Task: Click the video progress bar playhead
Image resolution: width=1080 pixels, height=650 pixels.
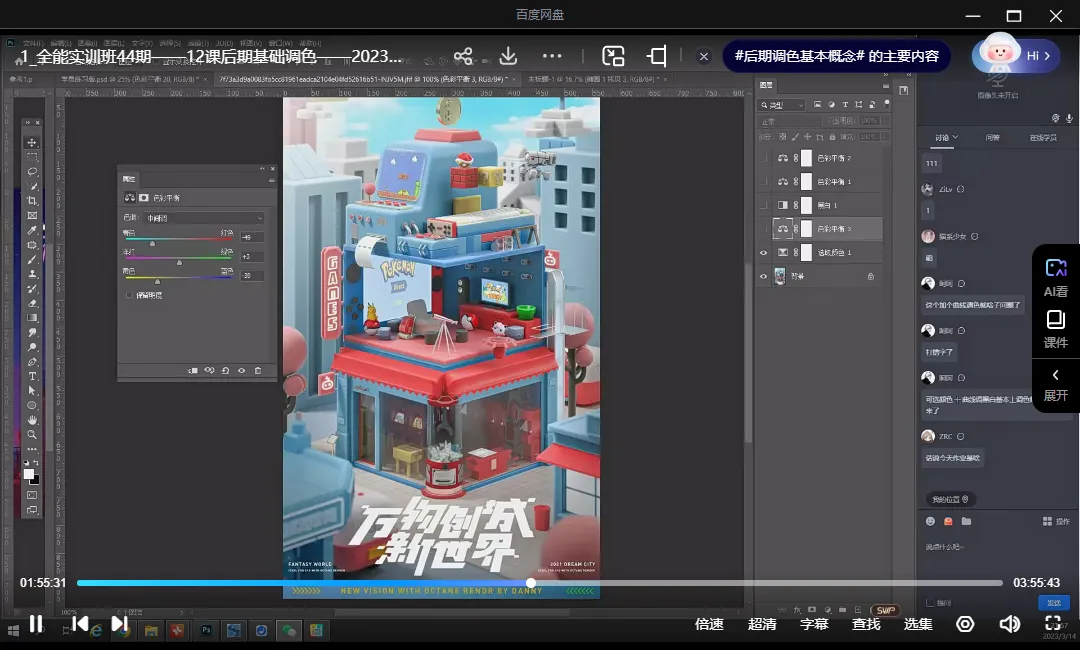Action: coord(531,583)
